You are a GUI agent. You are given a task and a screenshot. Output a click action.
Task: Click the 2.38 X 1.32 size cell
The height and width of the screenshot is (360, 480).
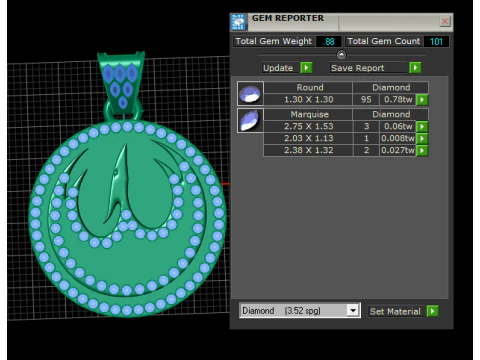point(309,150)
